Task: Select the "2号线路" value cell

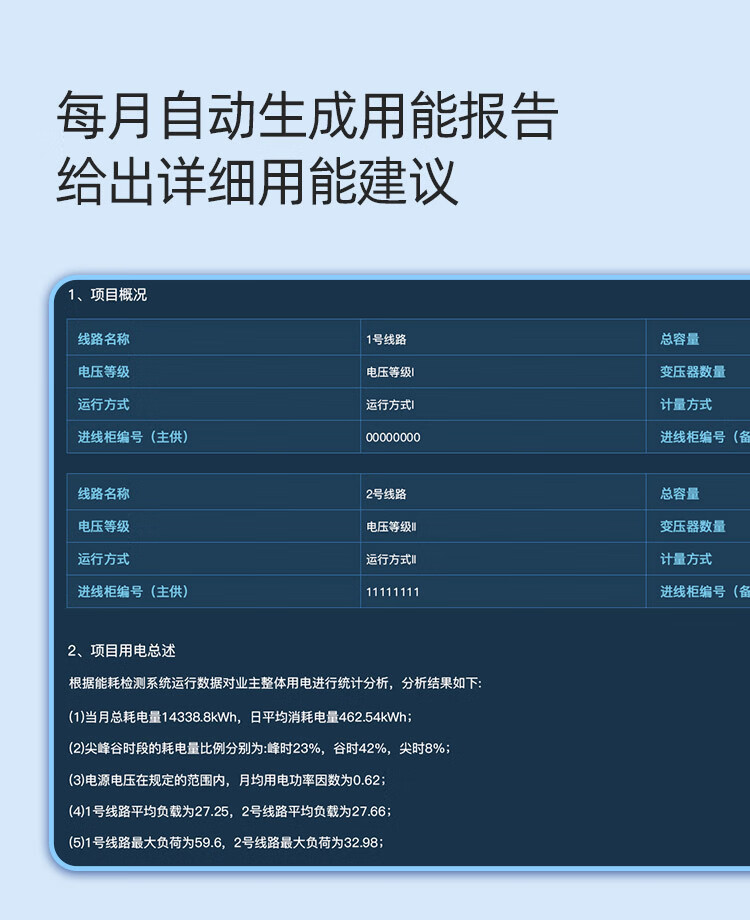Action: tap(386, 494)
